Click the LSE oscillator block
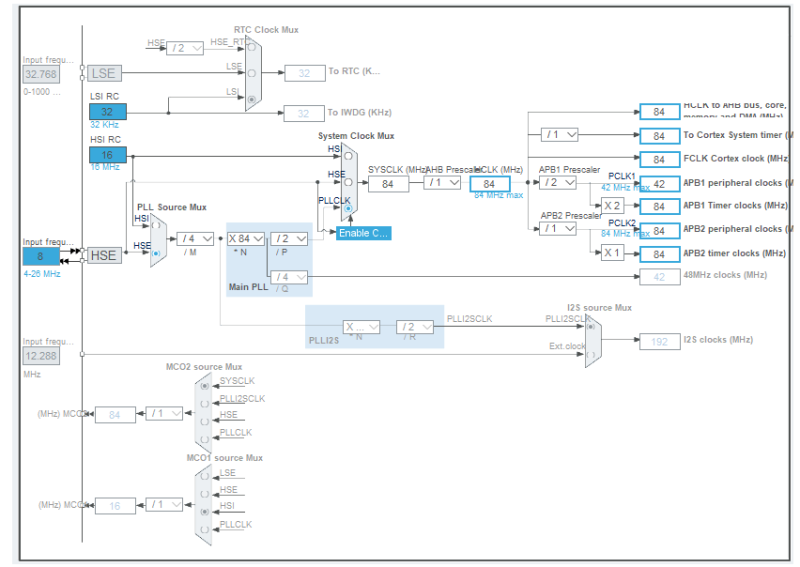800x567 pixels. (104, 73)
